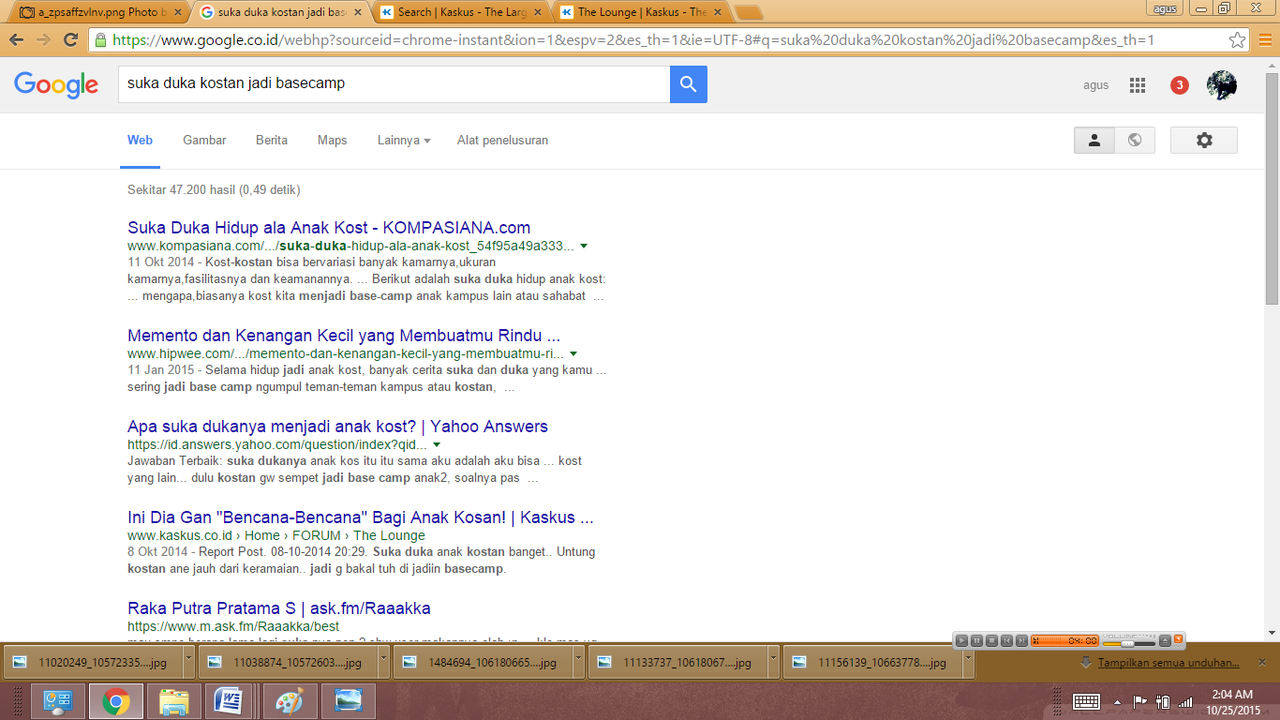Image resolution: width=1280 pixels, height=720 pixels.
Task: Click the agus account name
Action: coord(1096,85)
